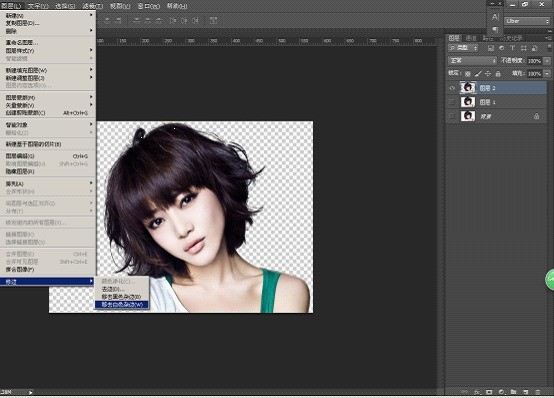Open the Layers panel flyout menu
This screenshot has height=398, width=554.
548,38
